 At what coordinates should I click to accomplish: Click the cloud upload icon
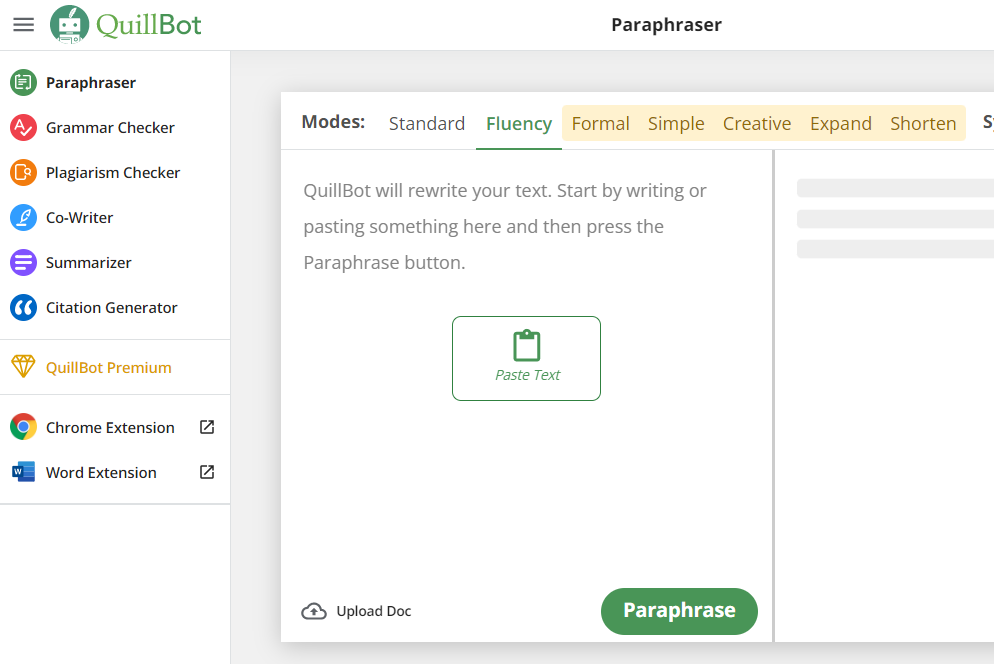[314, 611]
